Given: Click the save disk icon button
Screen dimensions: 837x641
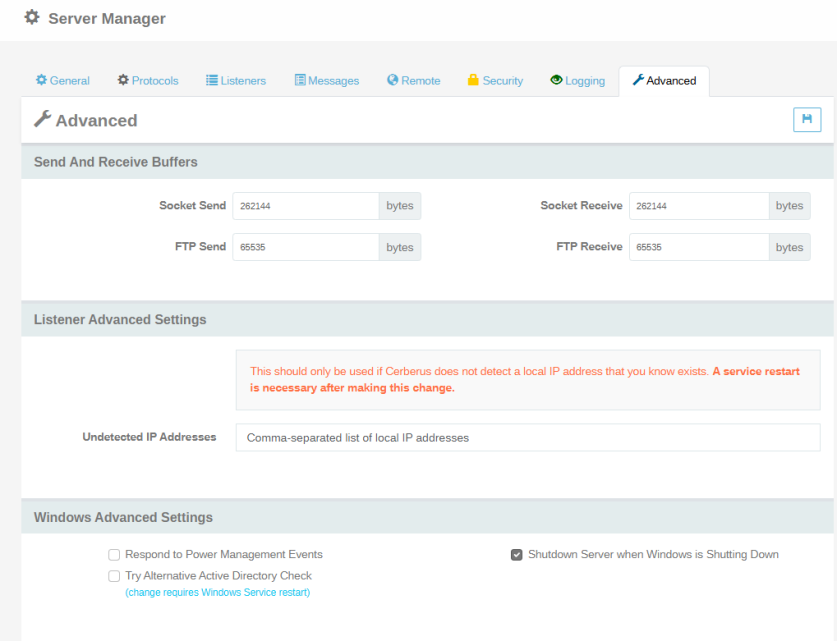Looking at the screenshot, I should pos(806,120).
